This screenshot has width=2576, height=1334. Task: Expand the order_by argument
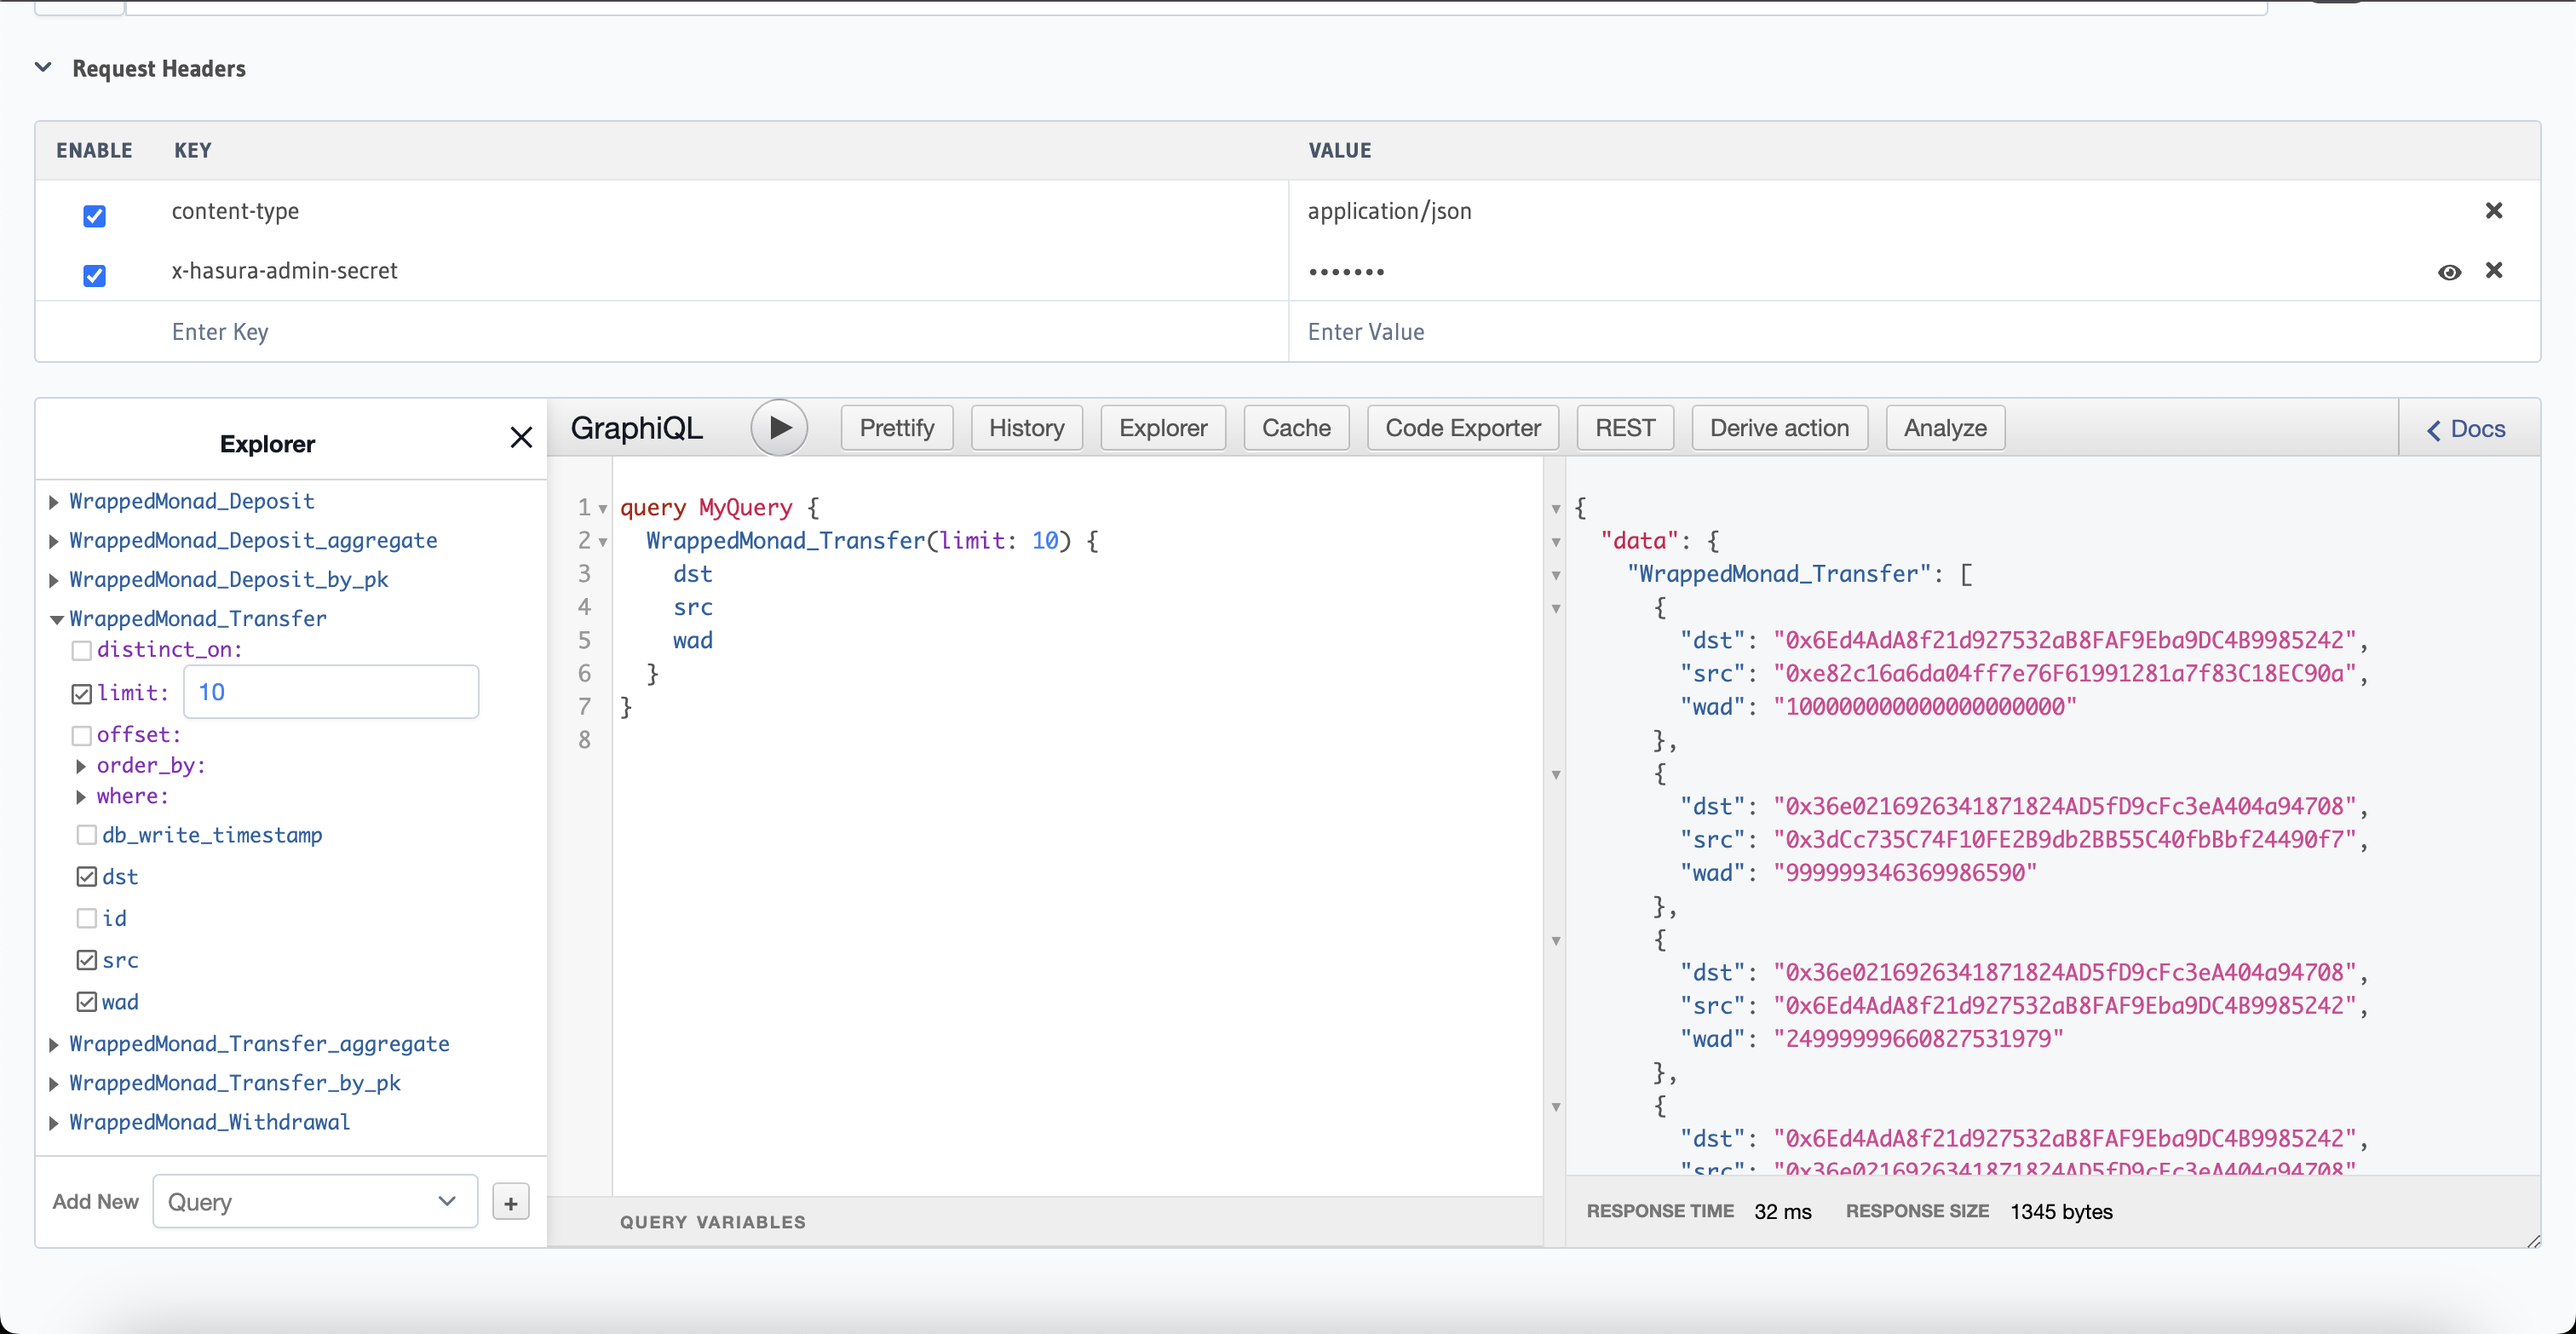pyautogui.click(x=81, y=765)
